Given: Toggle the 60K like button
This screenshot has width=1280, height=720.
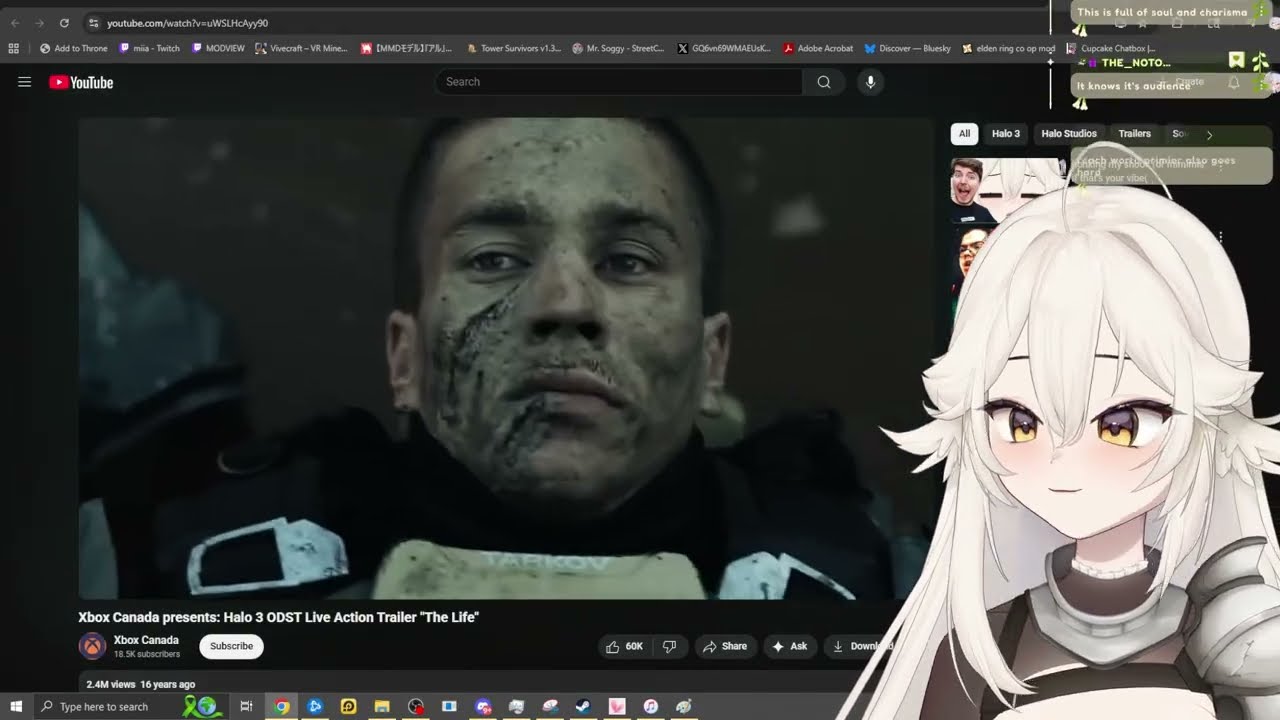Looking at the screenshot, I should 625,646.
